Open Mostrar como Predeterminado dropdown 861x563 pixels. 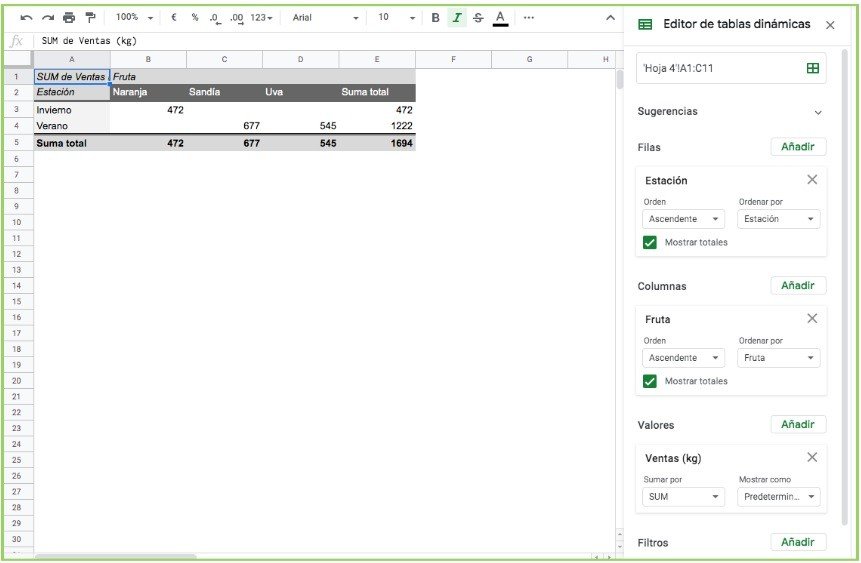[x=779, y=497]
